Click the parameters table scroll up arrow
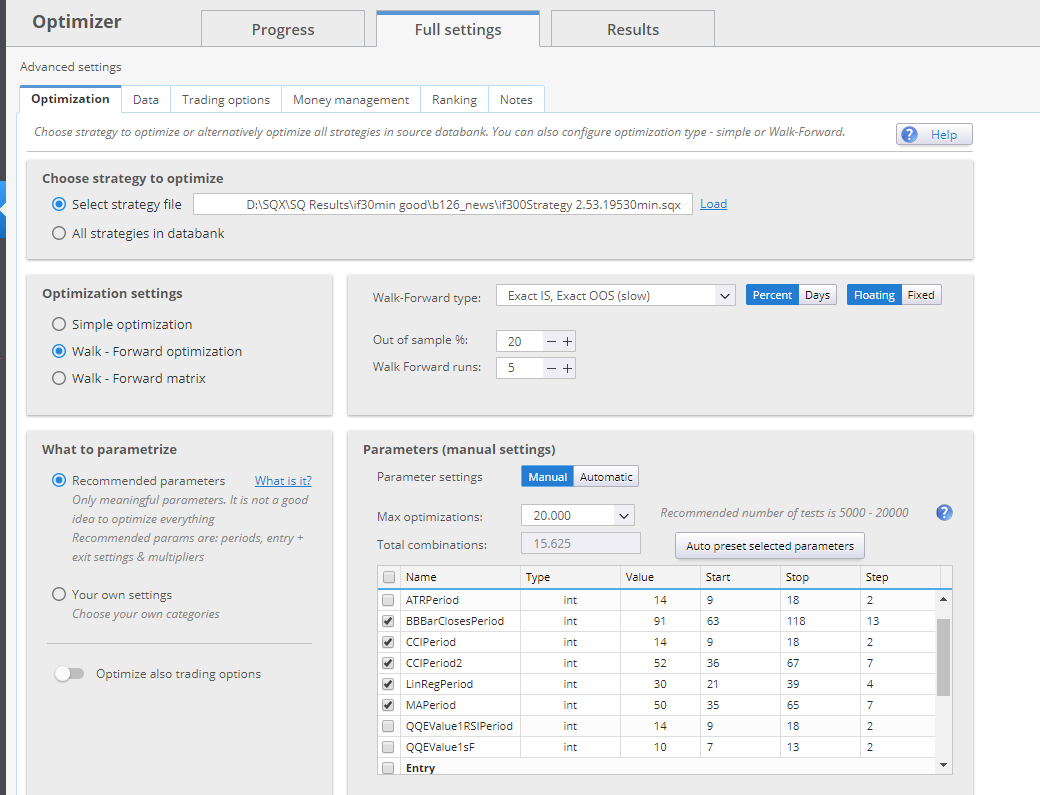The width and height of the screenshot is (1040, 795). (943, 599)
